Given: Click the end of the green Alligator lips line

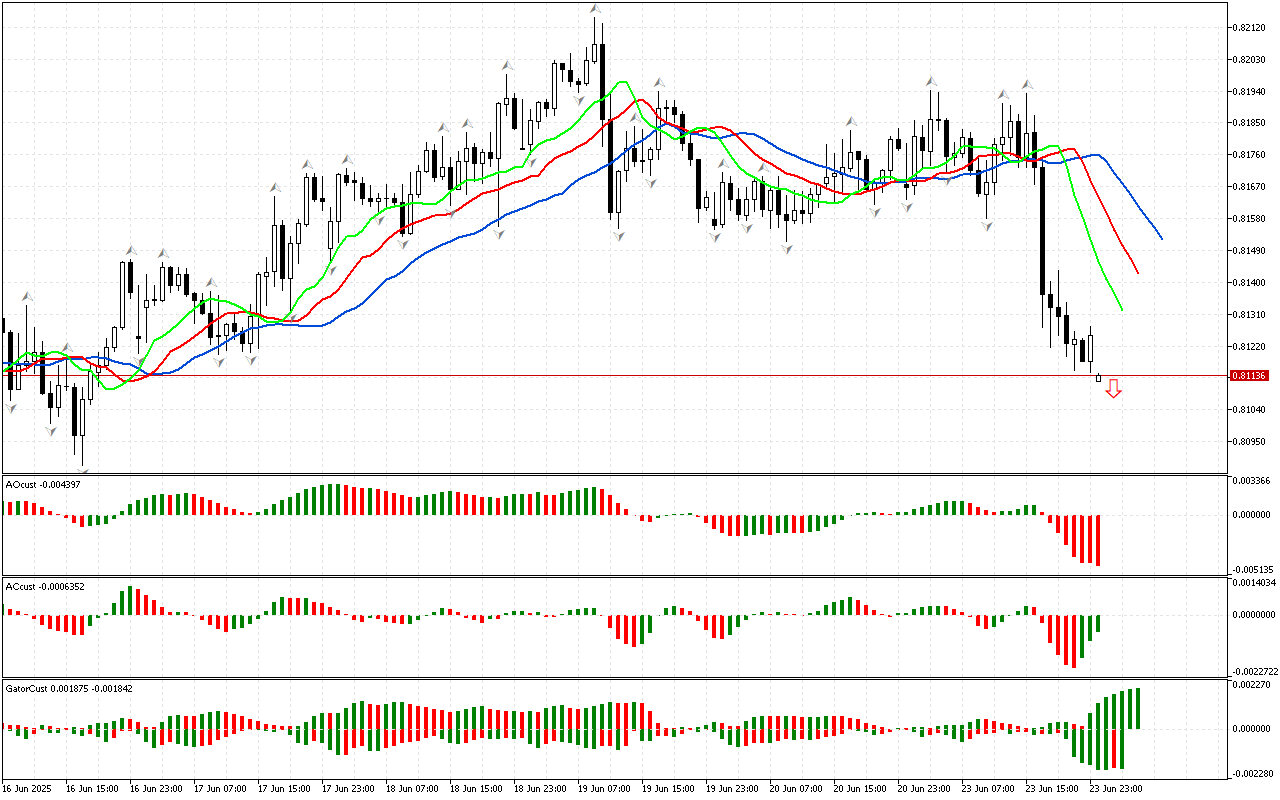Looking at the screenshot, I should [x=1122, y=310].
